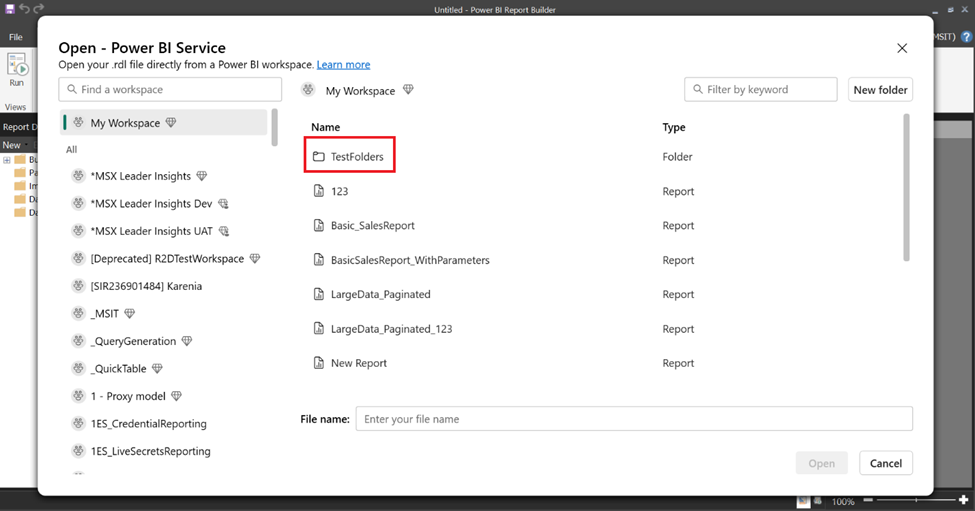Click the Open button
The width and height of the screenshot is (975, 511).
pyautogui.click(x=821, y=463)
